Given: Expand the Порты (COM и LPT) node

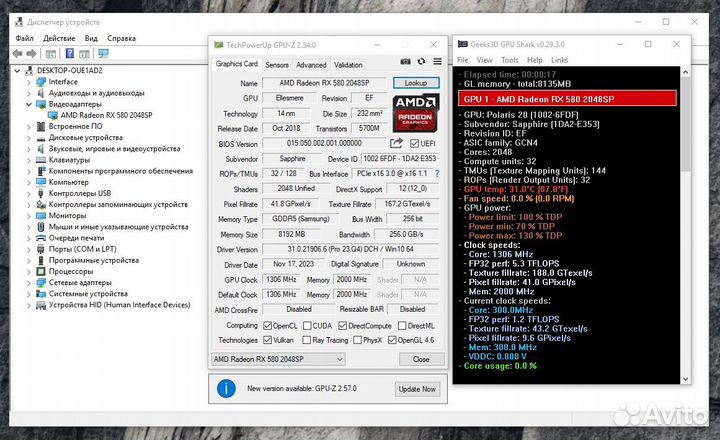Looking at the screenshot, I should 29,249.
